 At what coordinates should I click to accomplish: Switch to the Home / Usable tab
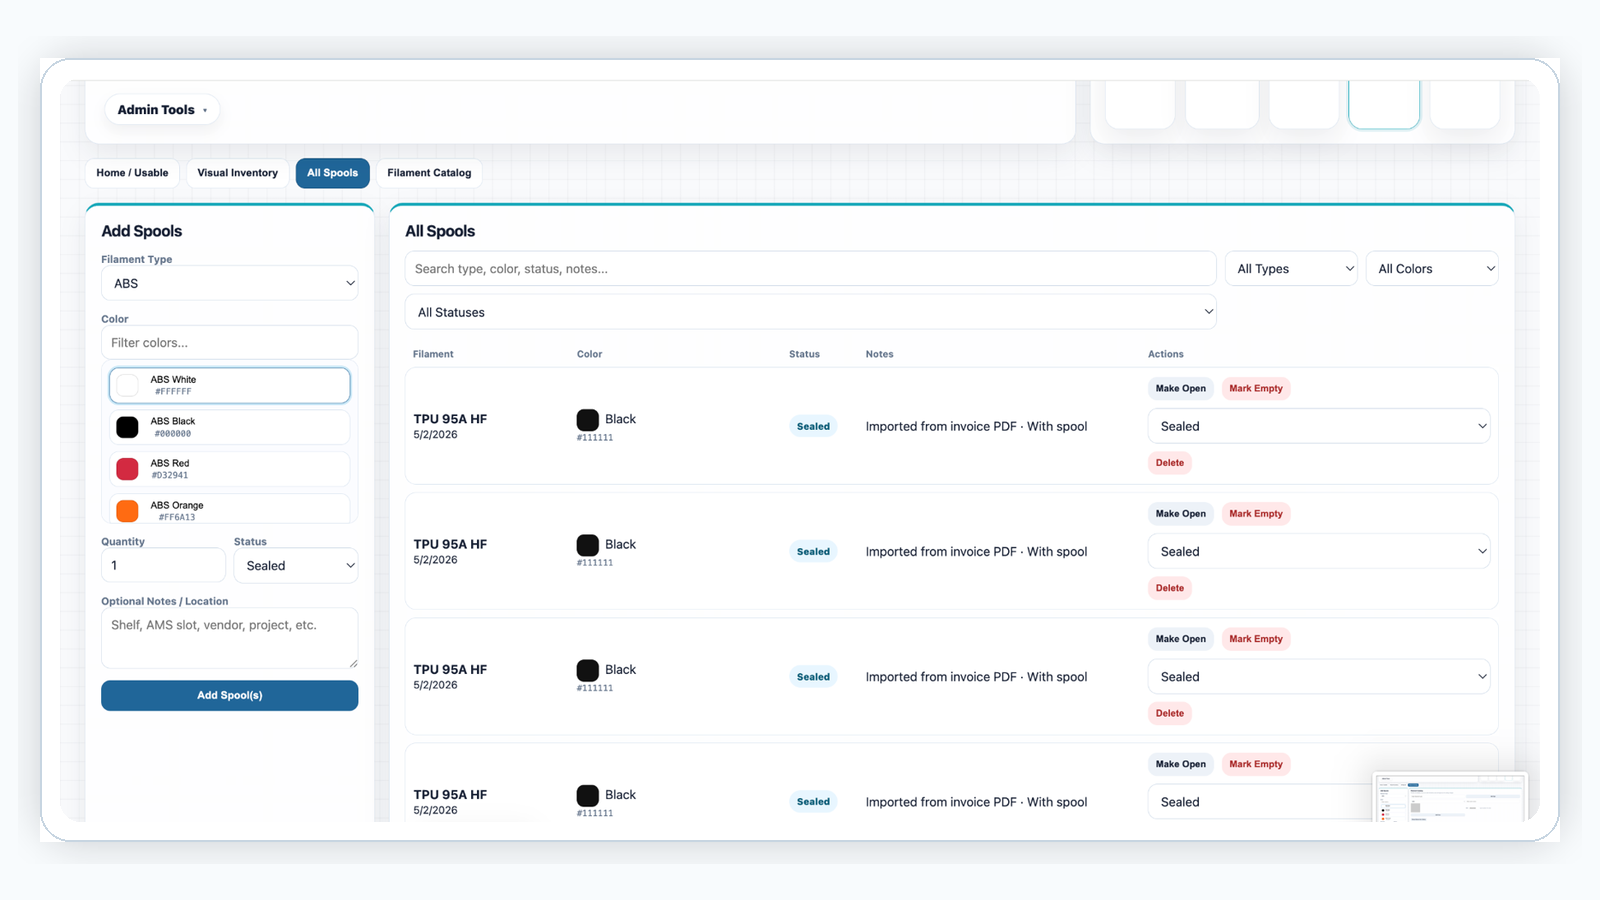point(132,173)
